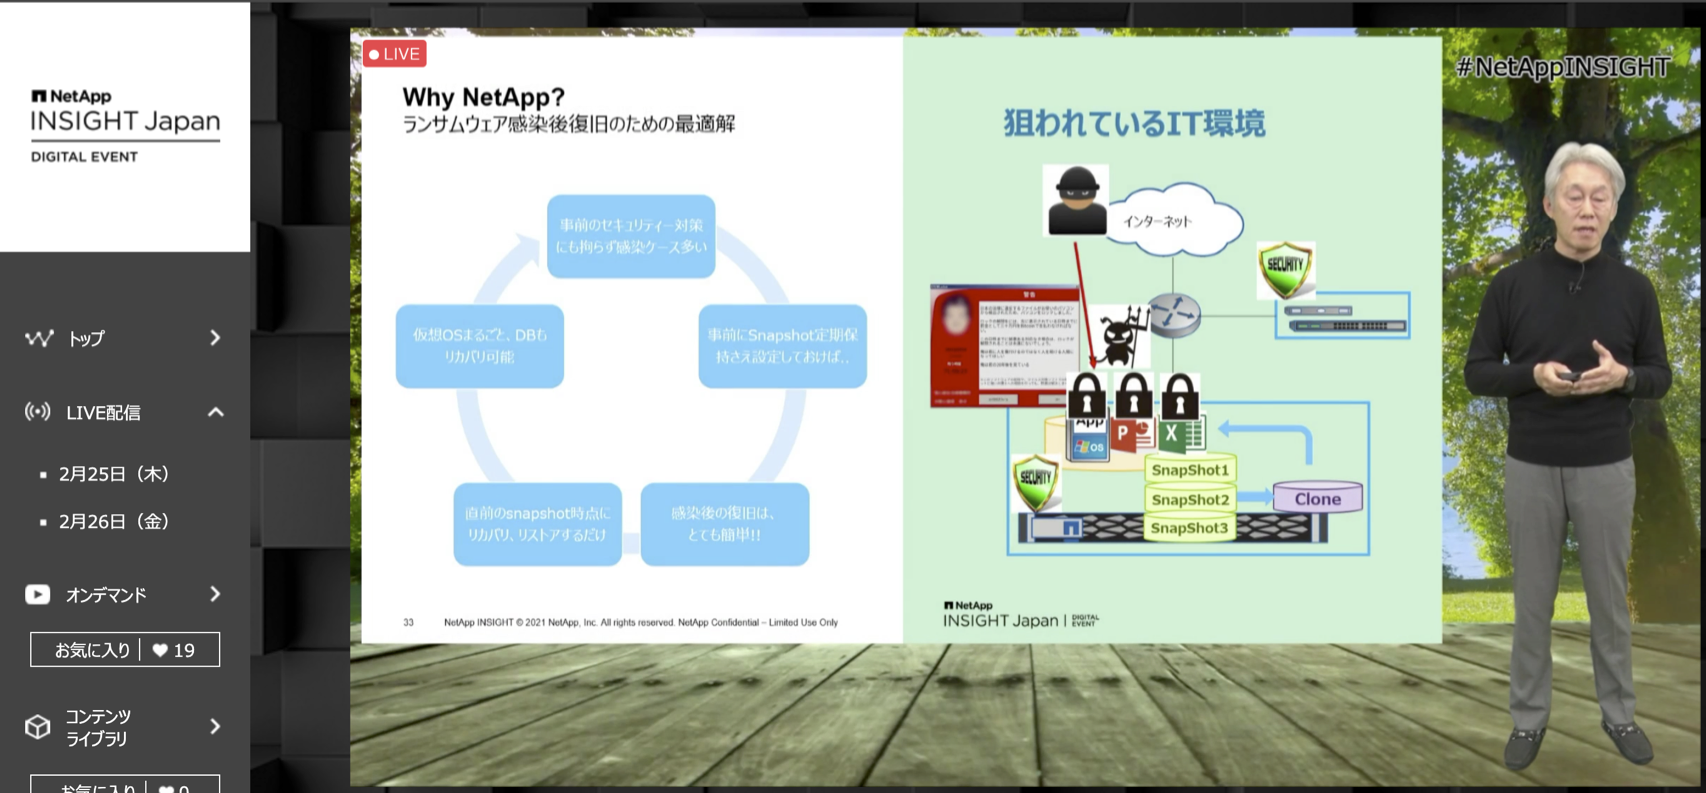
Task: Click the 狙われているIT環境 heading
Action: click(1134, 123)
